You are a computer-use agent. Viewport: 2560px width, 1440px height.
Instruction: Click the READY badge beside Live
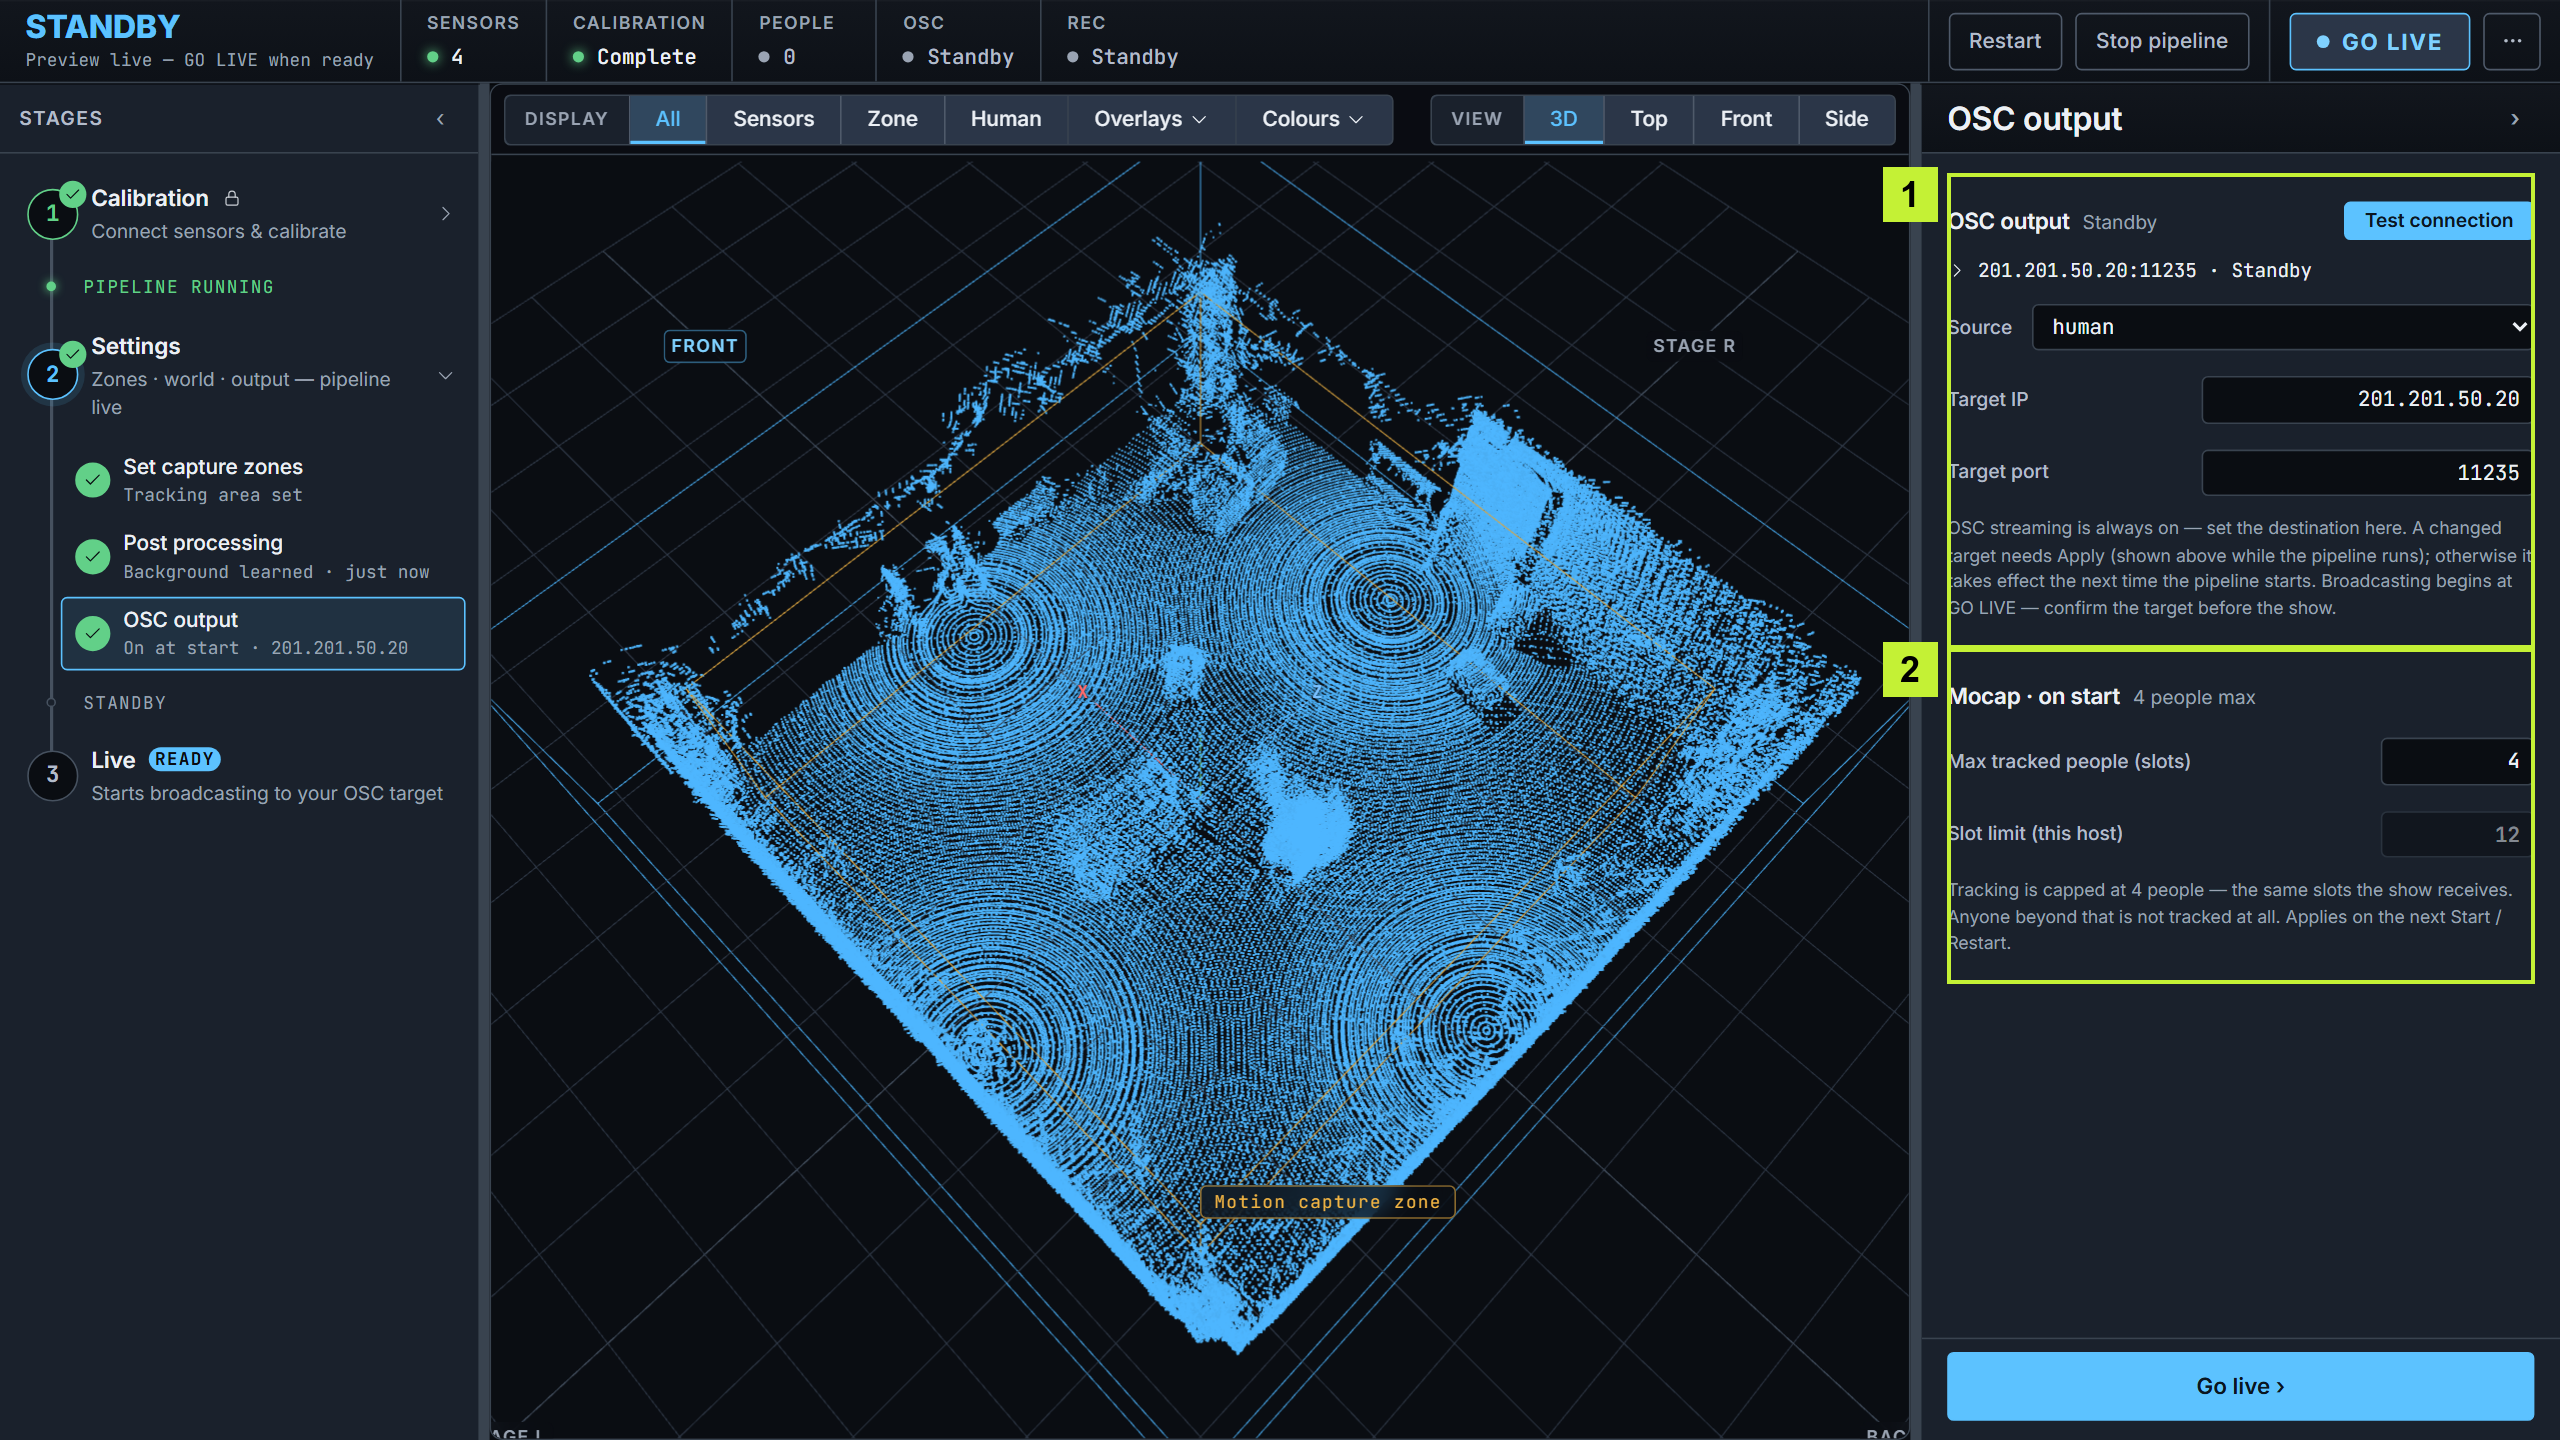[184, 759]
